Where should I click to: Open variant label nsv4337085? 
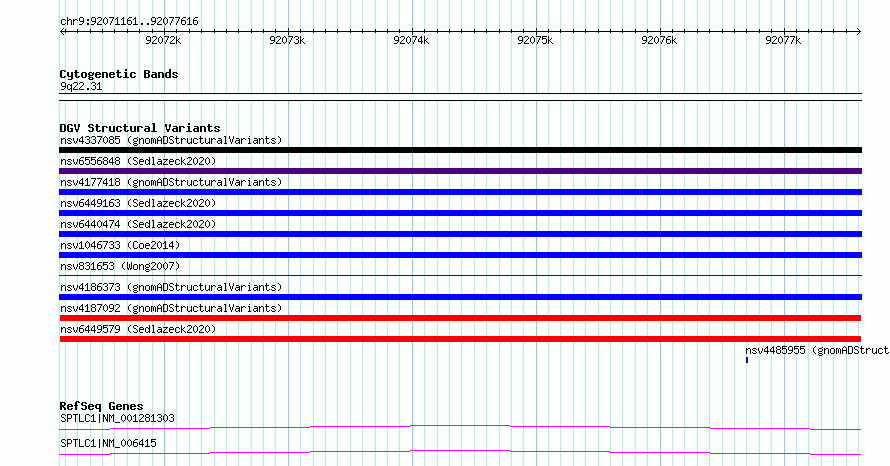pyautogui.click(x=171, y=140)
